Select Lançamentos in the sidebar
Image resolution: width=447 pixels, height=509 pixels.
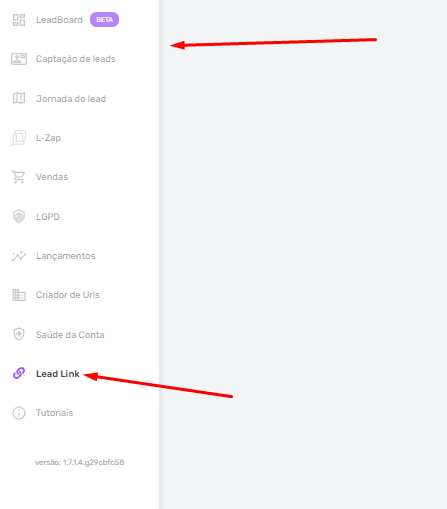point(66,256)
